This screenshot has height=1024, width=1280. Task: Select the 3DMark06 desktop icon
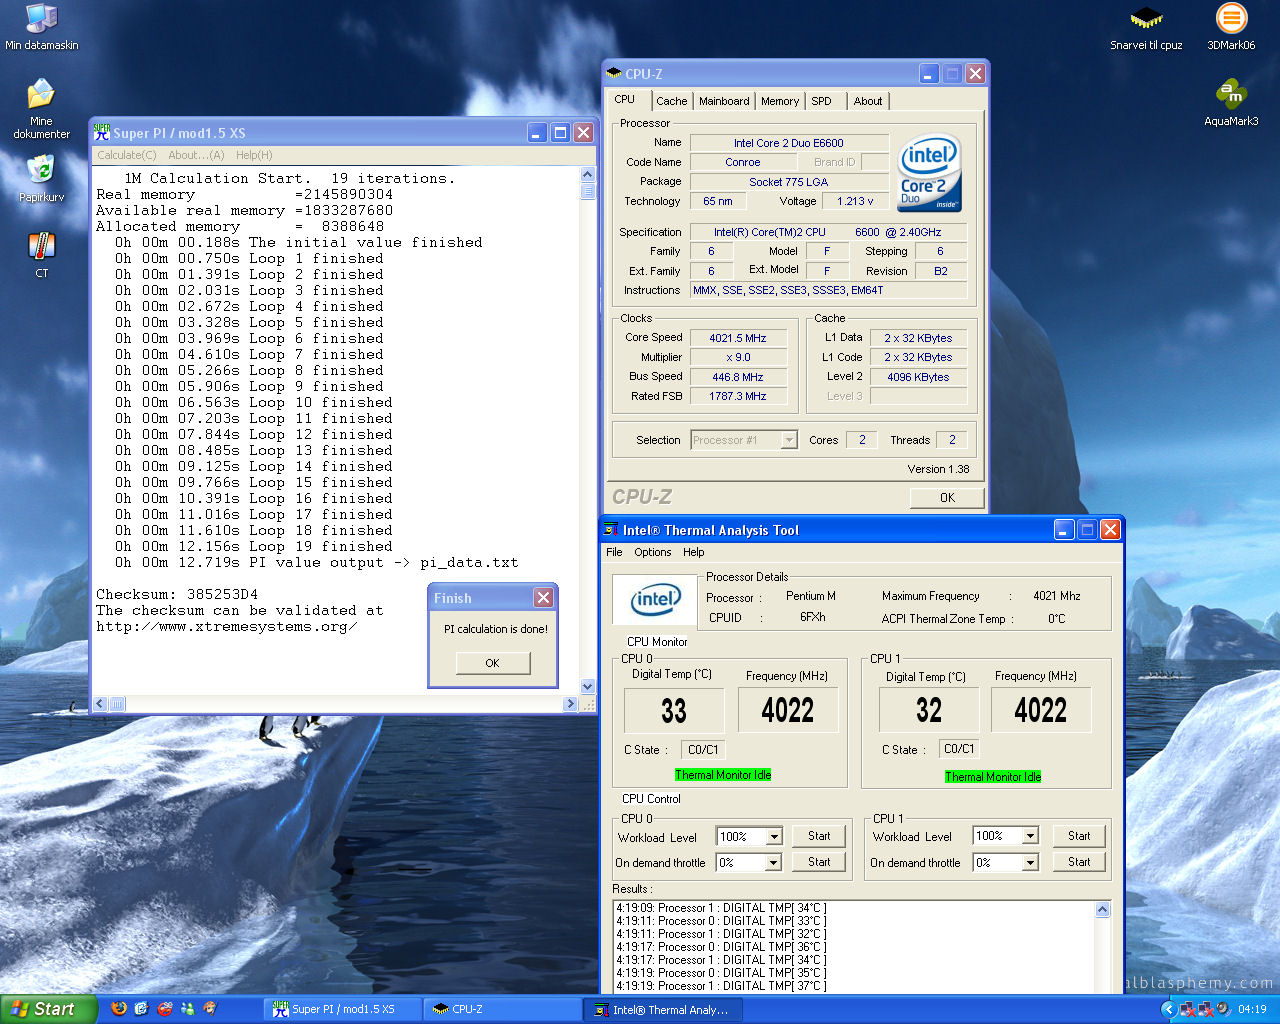[x=1231, y=27]
